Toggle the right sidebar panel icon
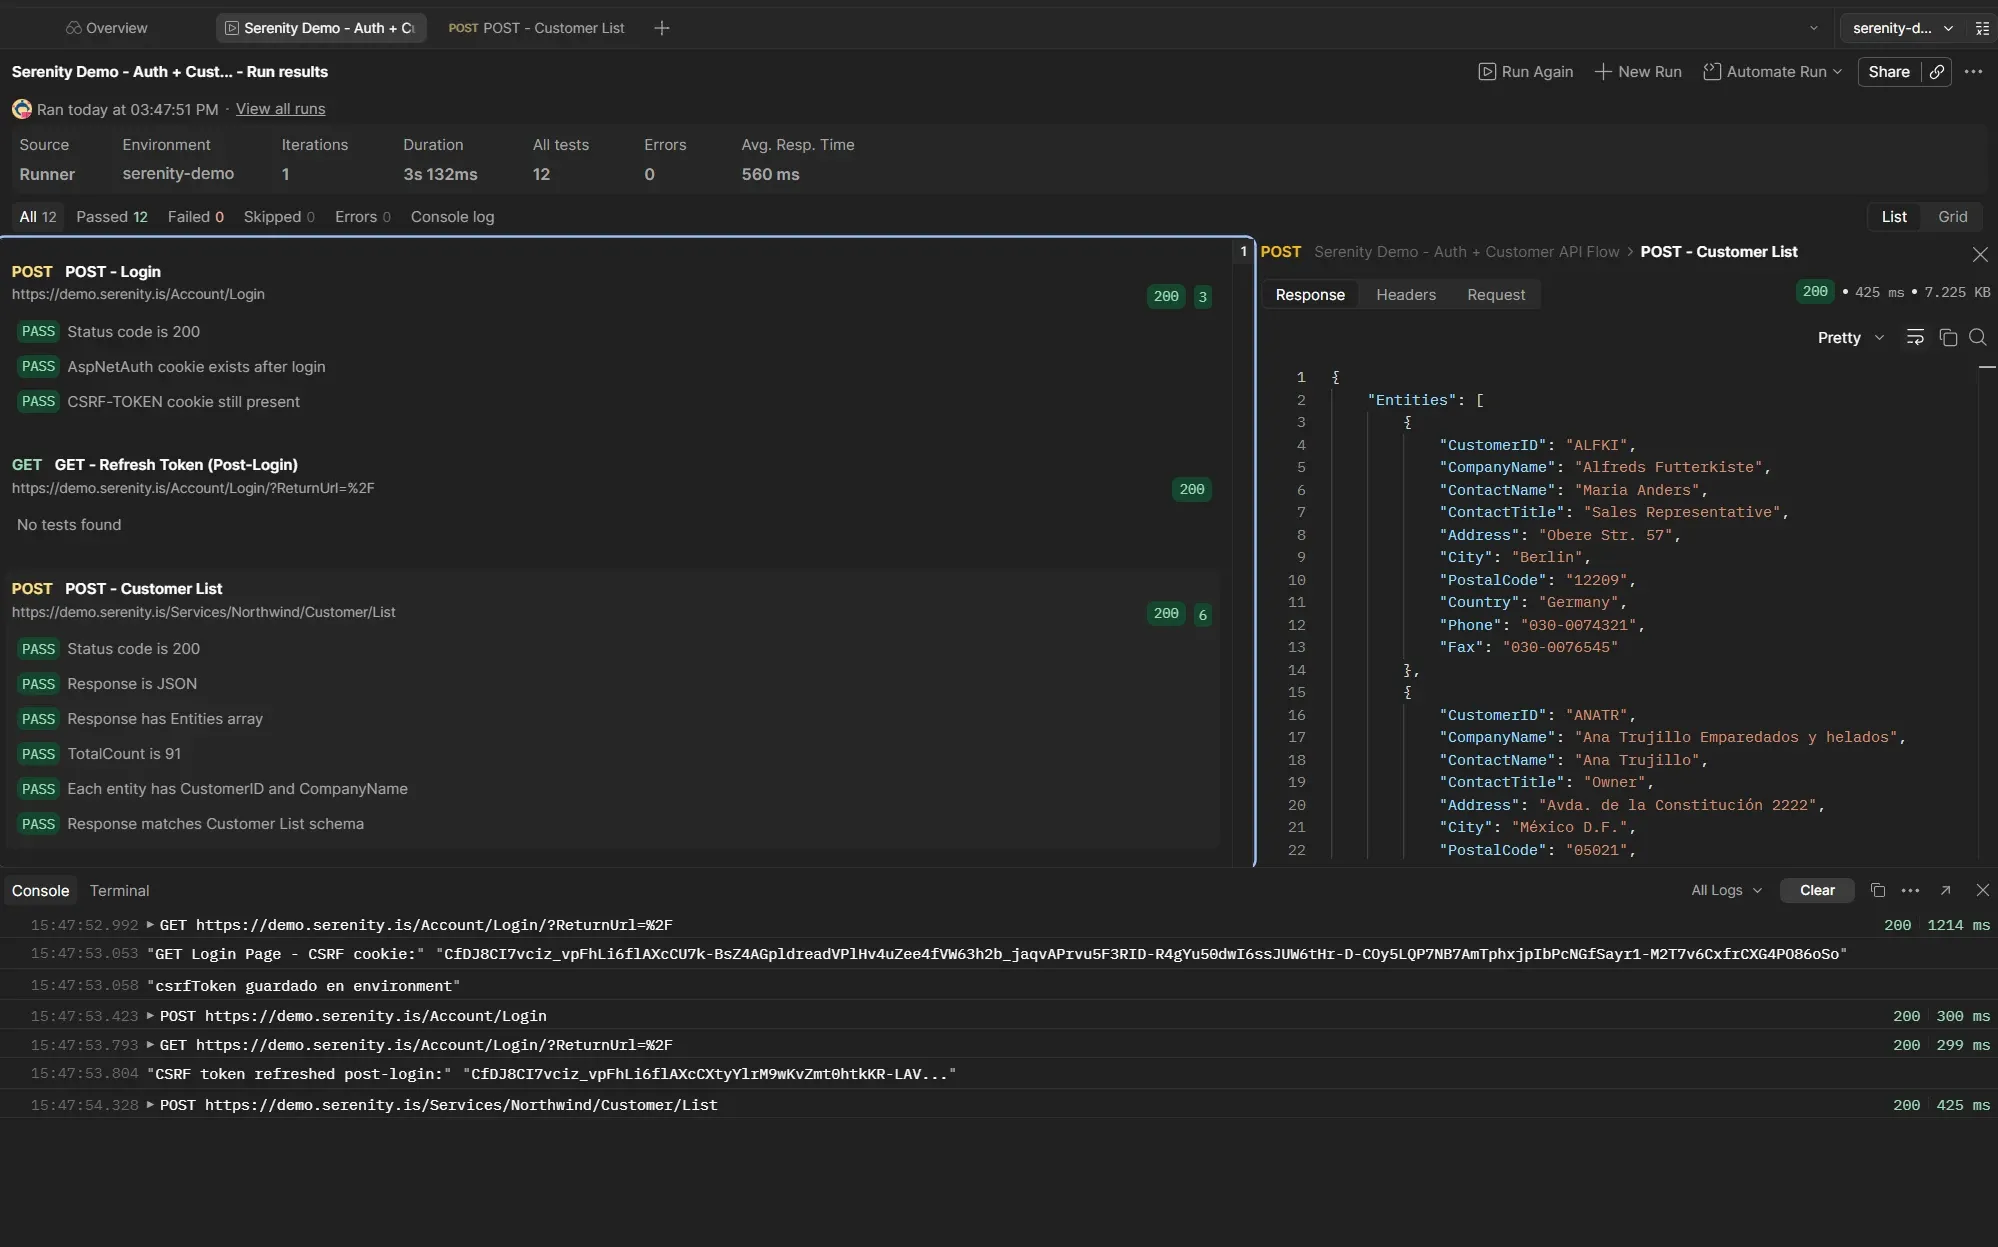Screen dimensions: 1998x1247 point(1981,28)
